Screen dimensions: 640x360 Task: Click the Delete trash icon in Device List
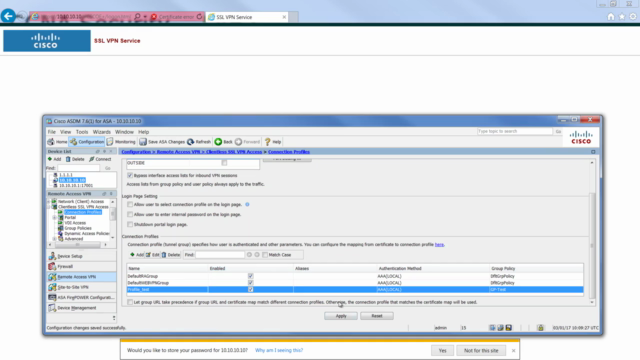68,159
